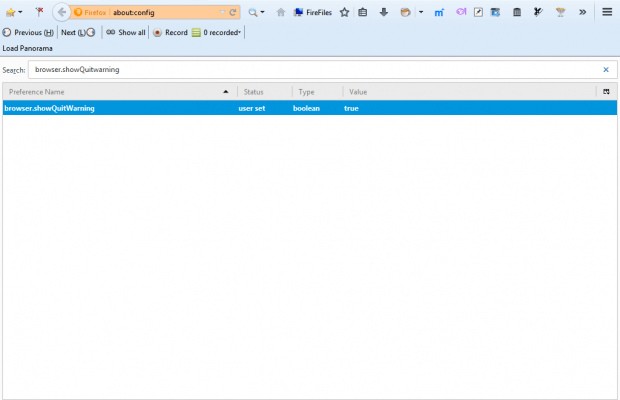Open the hamburger menu
The image size is (620, 400).
[x=607, y=12]
